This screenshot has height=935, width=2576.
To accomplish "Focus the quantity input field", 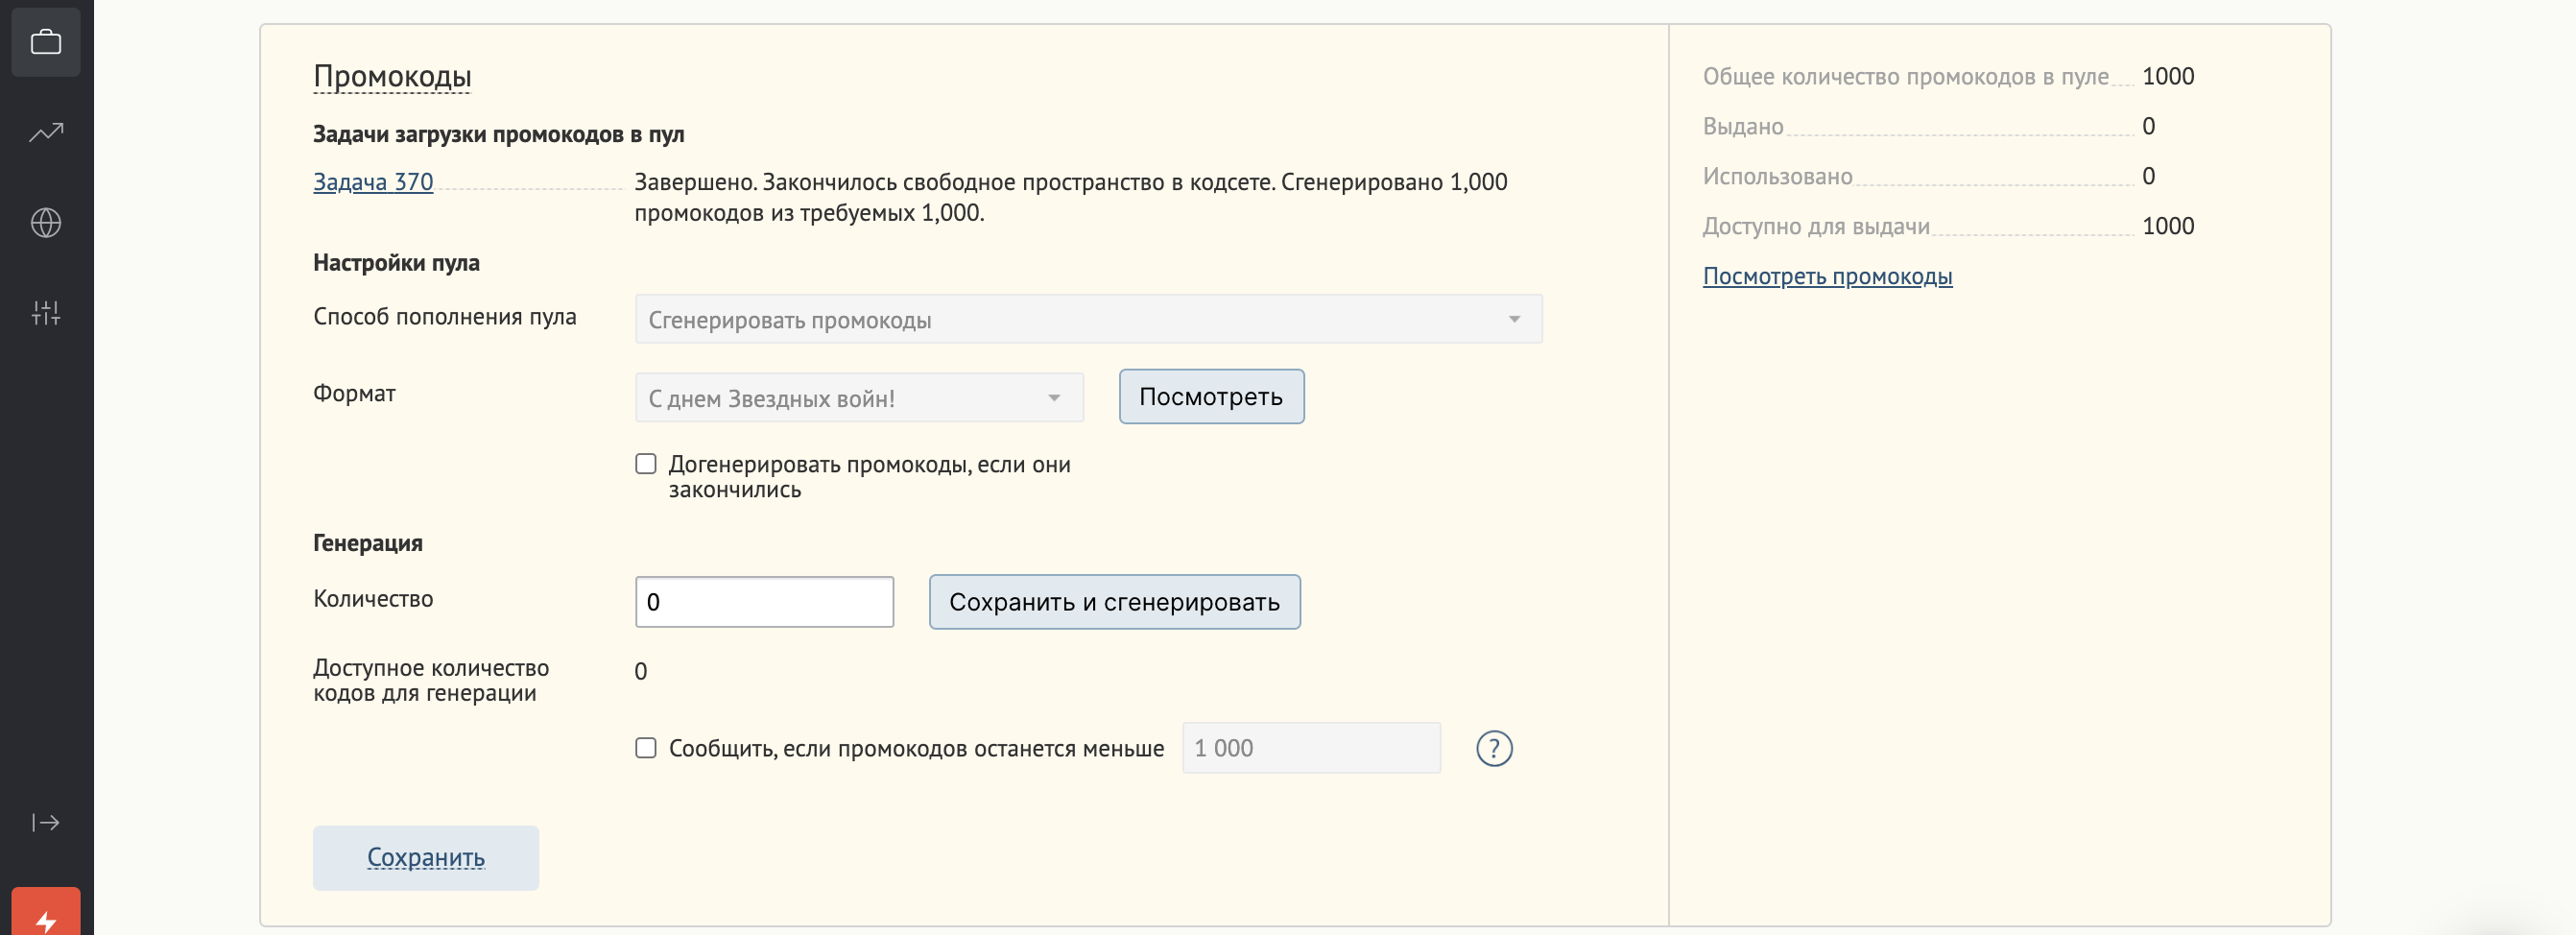I will (x=764, y=602).
